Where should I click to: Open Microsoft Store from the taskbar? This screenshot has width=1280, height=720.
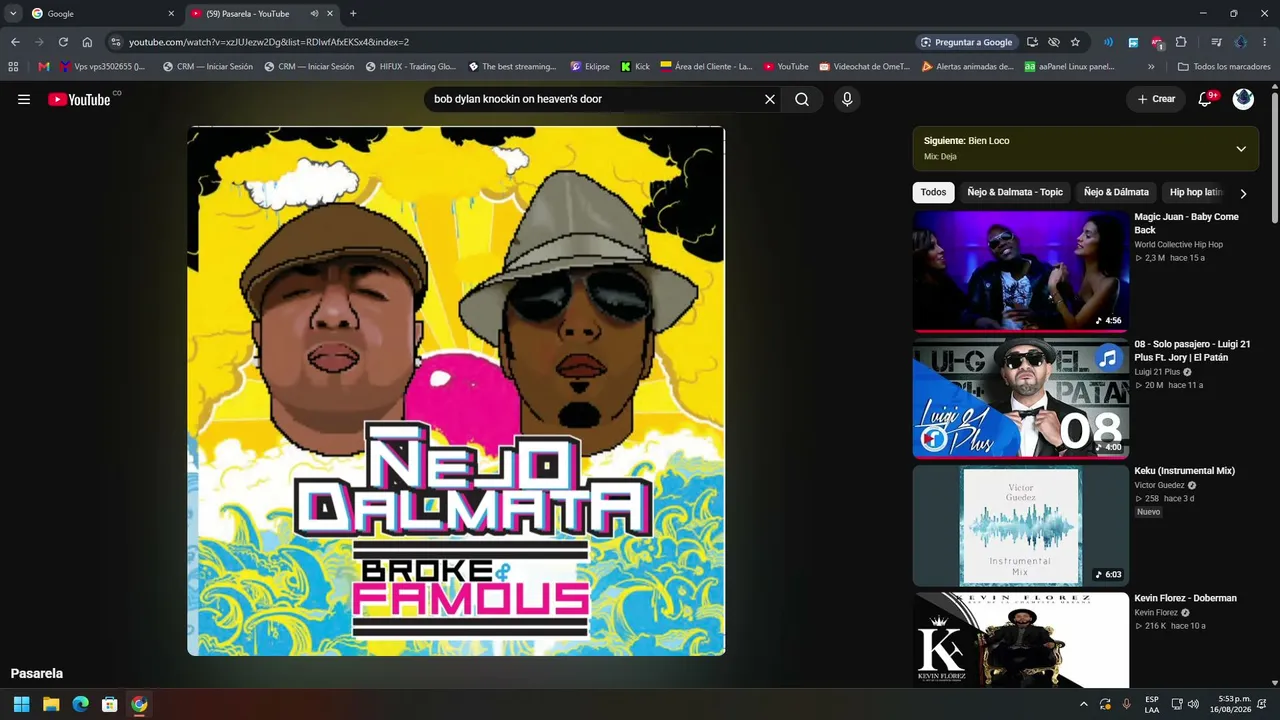coord(110,704)
